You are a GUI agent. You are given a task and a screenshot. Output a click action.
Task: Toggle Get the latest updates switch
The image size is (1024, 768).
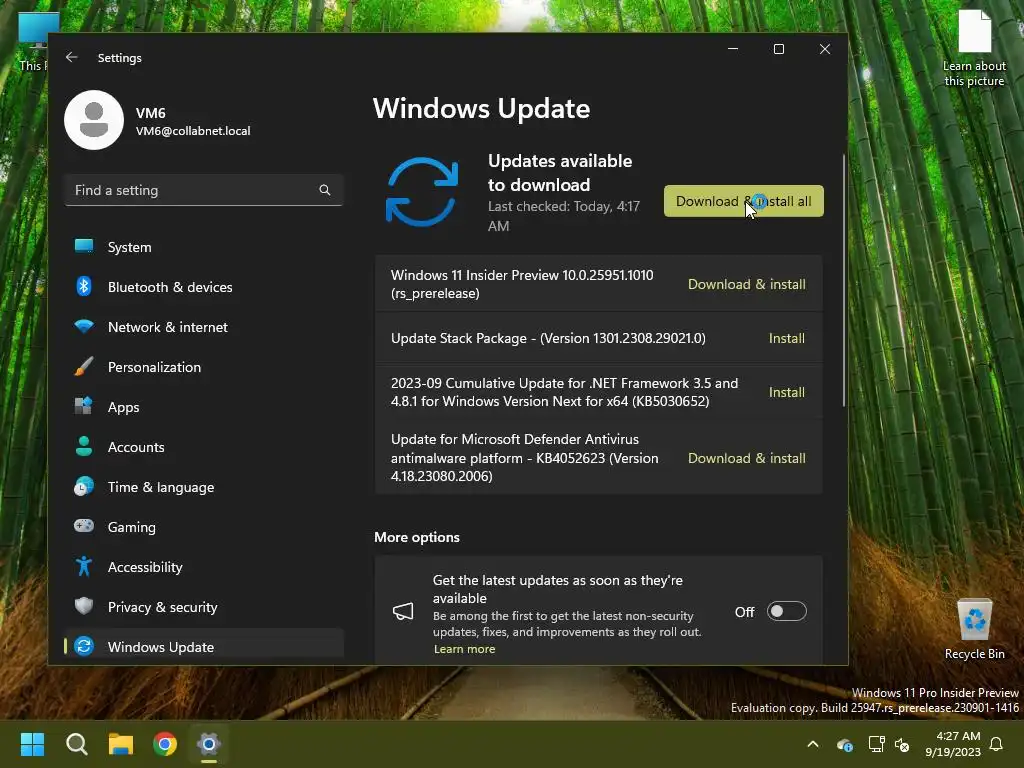pyautogui.click(x=786, y=611)
